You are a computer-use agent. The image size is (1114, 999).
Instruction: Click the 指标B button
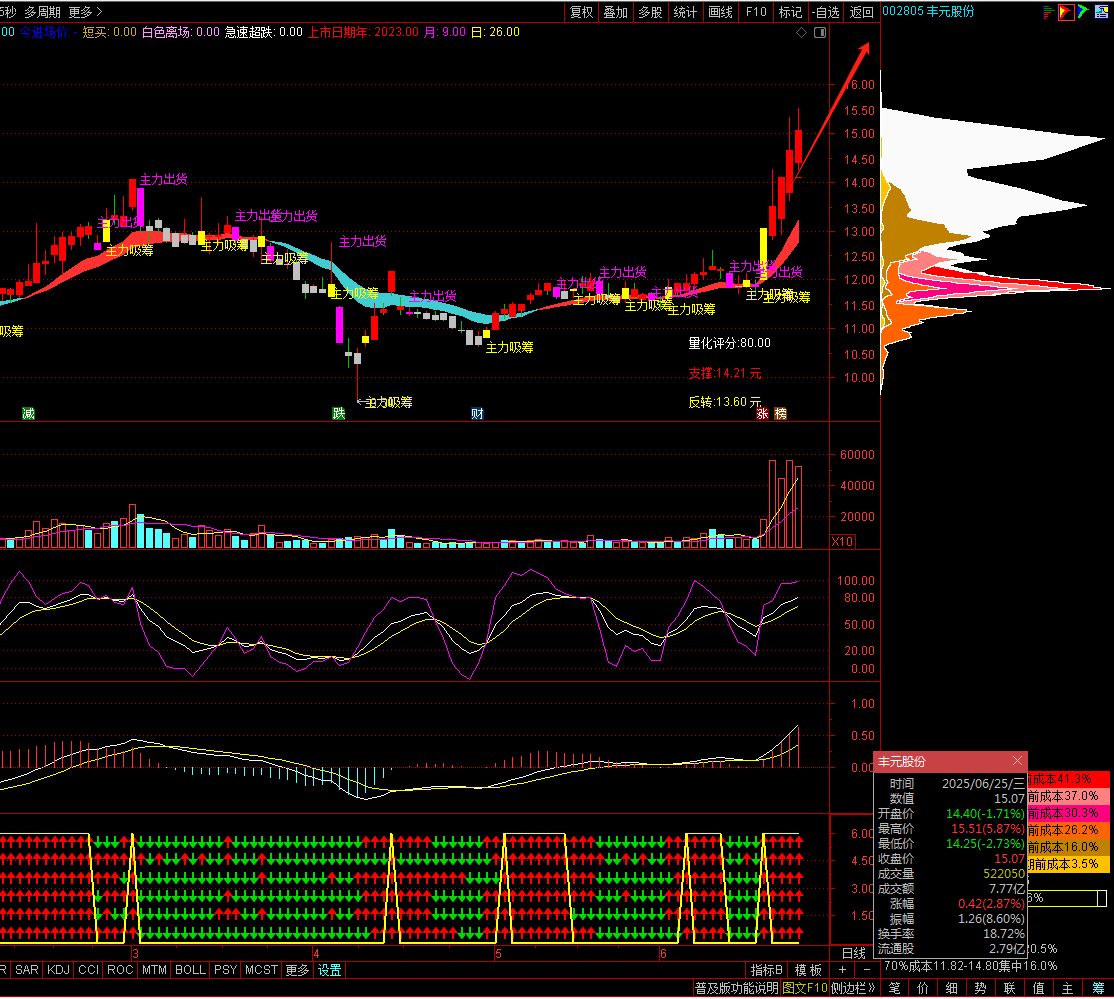click(767, 970)
